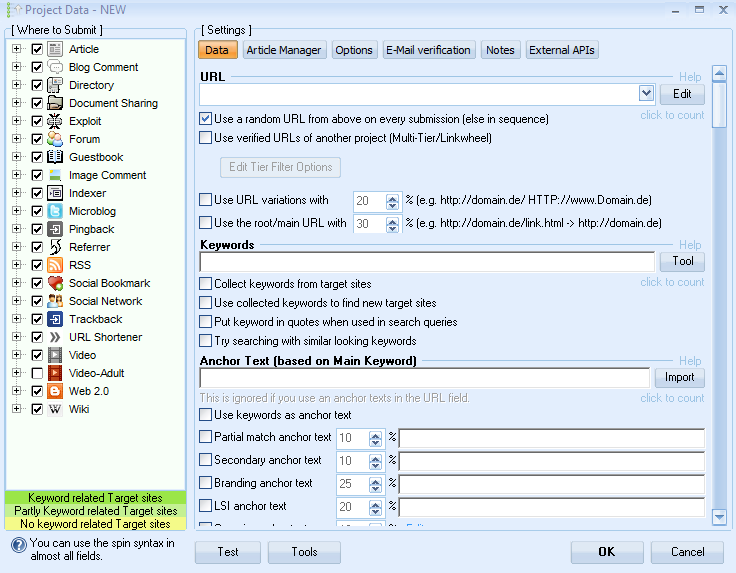Viewport: 736px width, 573px height.
Task: Click the Image Comment picture icon
Action: 55,175
